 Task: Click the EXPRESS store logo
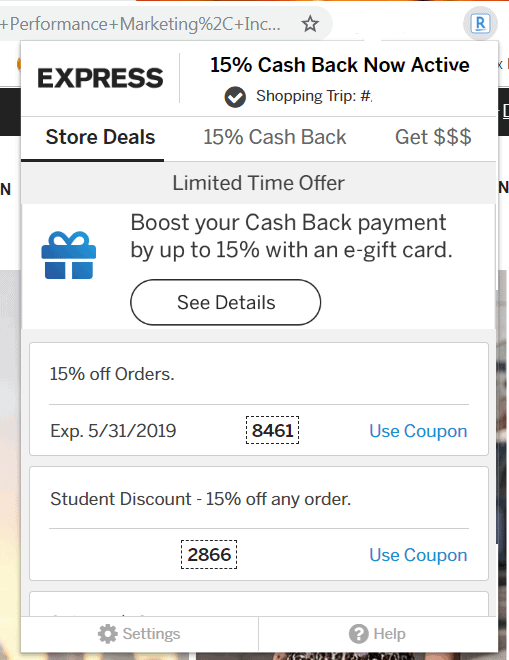[100, 78]
